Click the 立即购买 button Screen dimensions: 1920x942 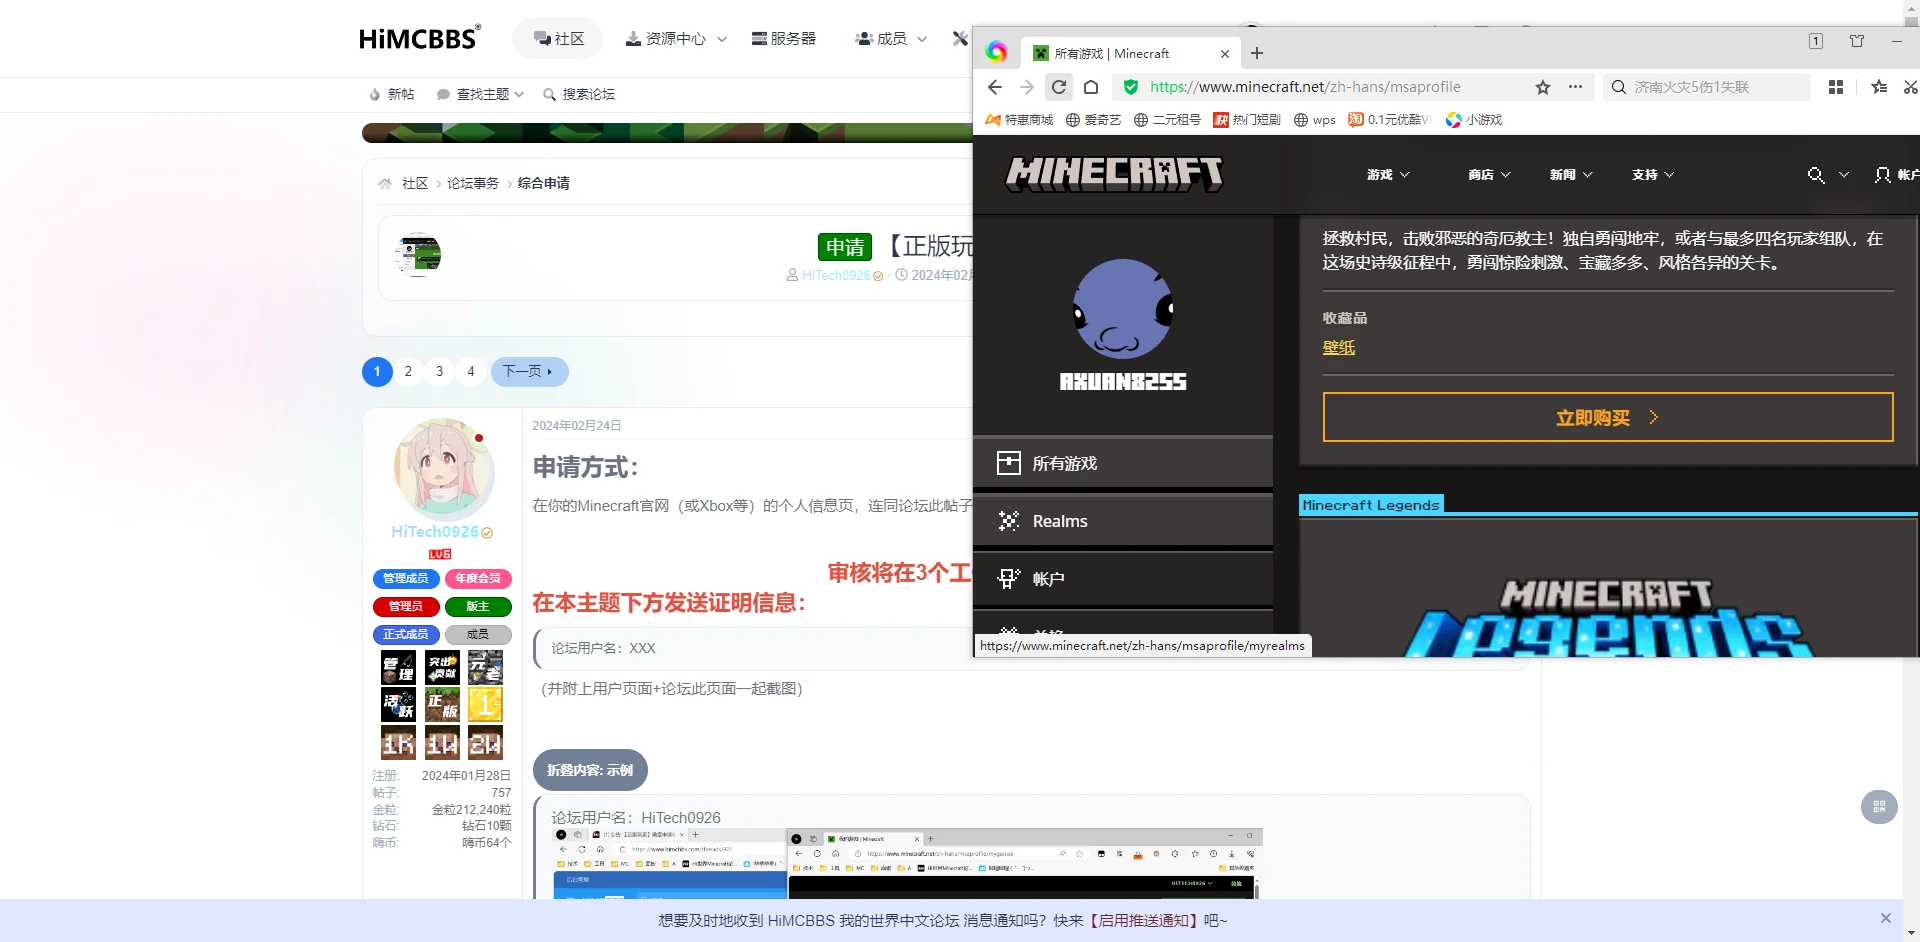coord(1607,418)
